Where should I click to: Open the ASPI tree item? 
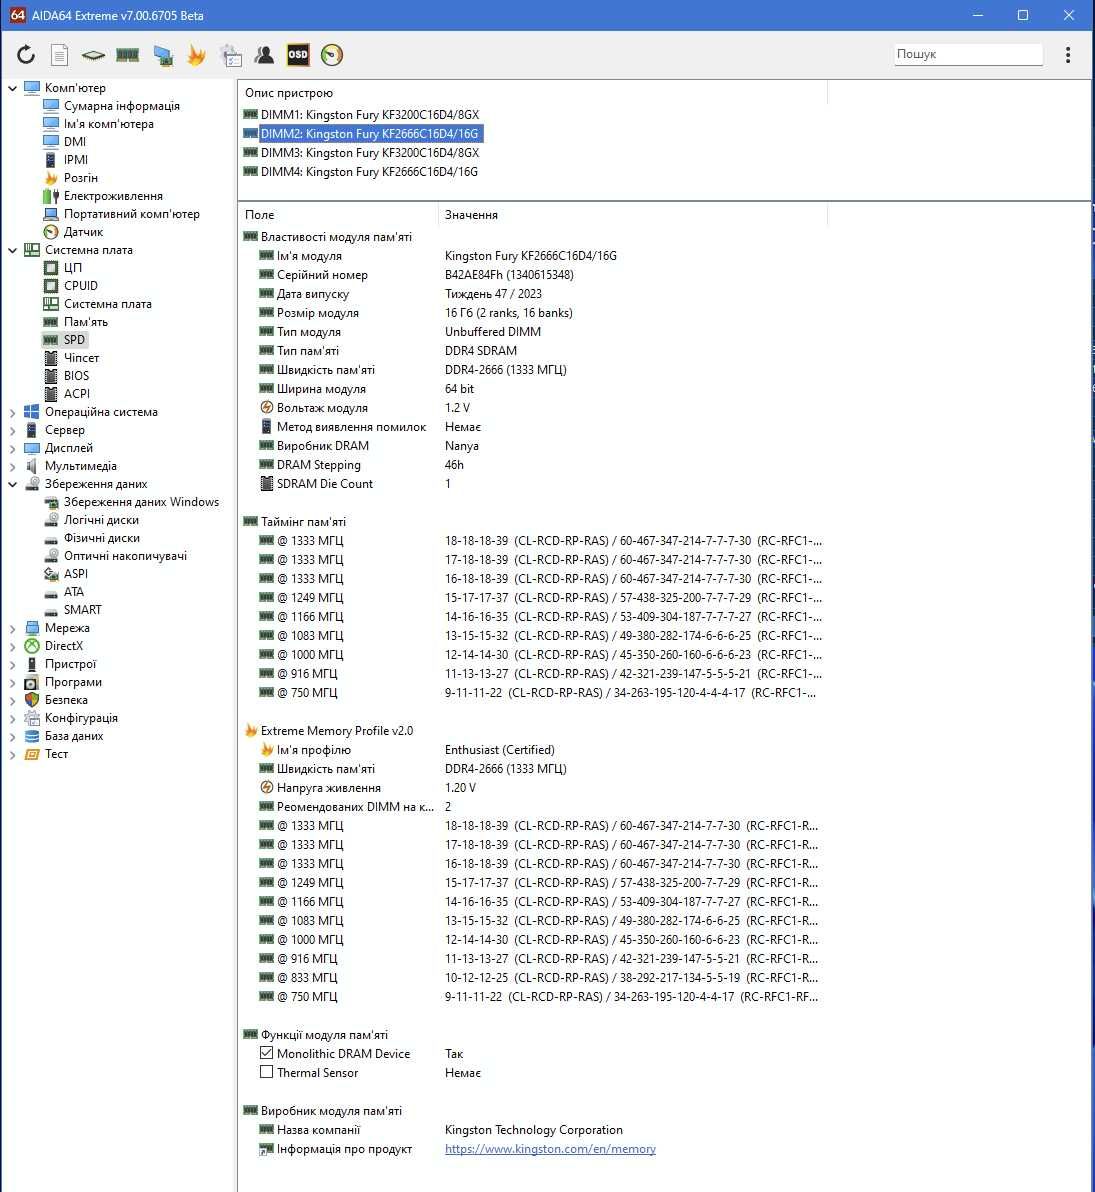[75, 574]
